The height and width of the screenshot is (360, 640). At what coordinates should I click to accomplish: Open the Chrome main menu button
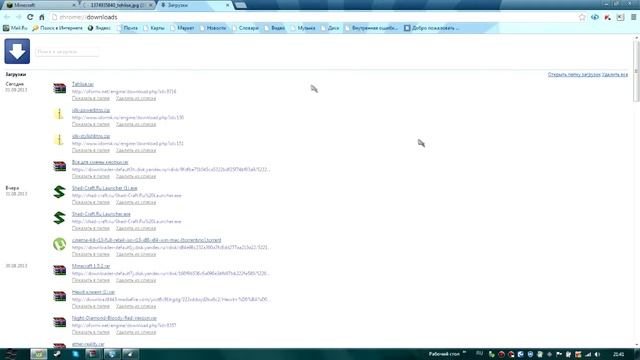pos(633,17)
